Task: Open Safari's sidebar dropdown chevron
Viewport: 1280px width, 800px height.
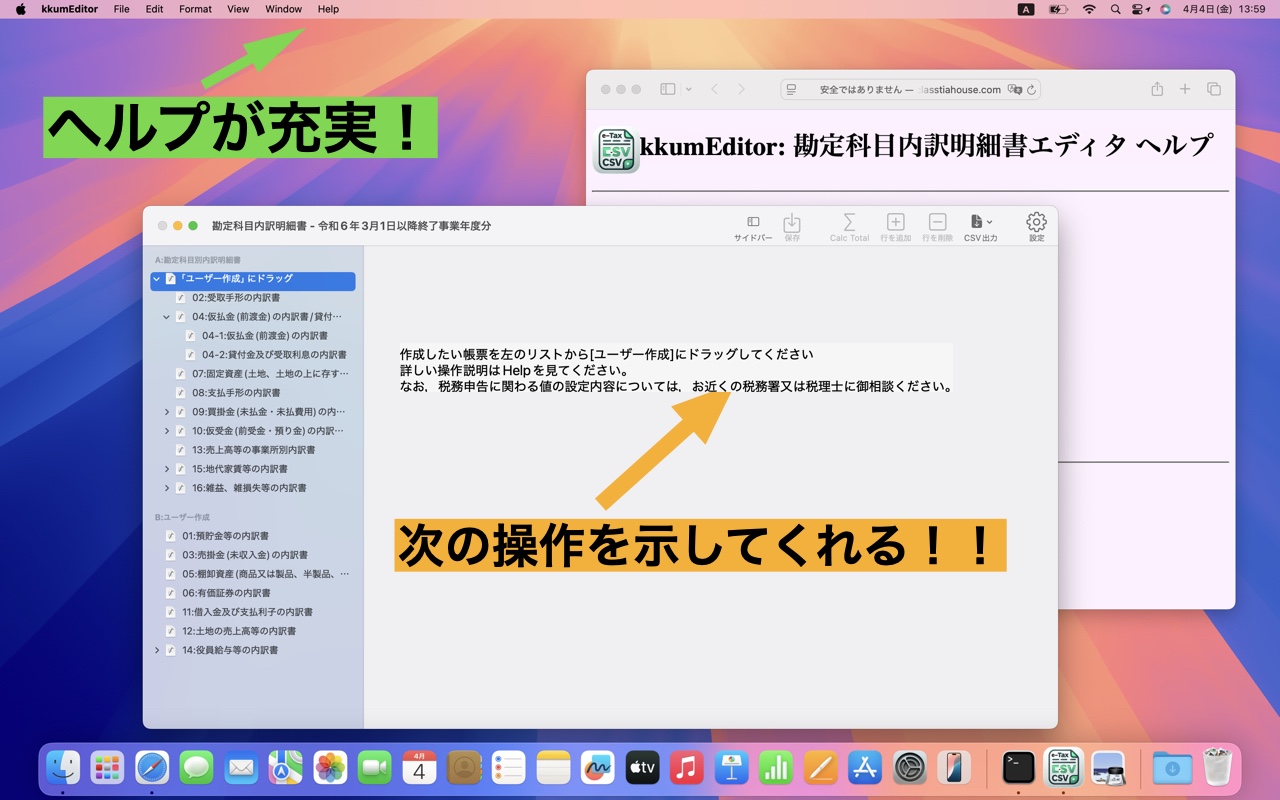Action: 689,89
